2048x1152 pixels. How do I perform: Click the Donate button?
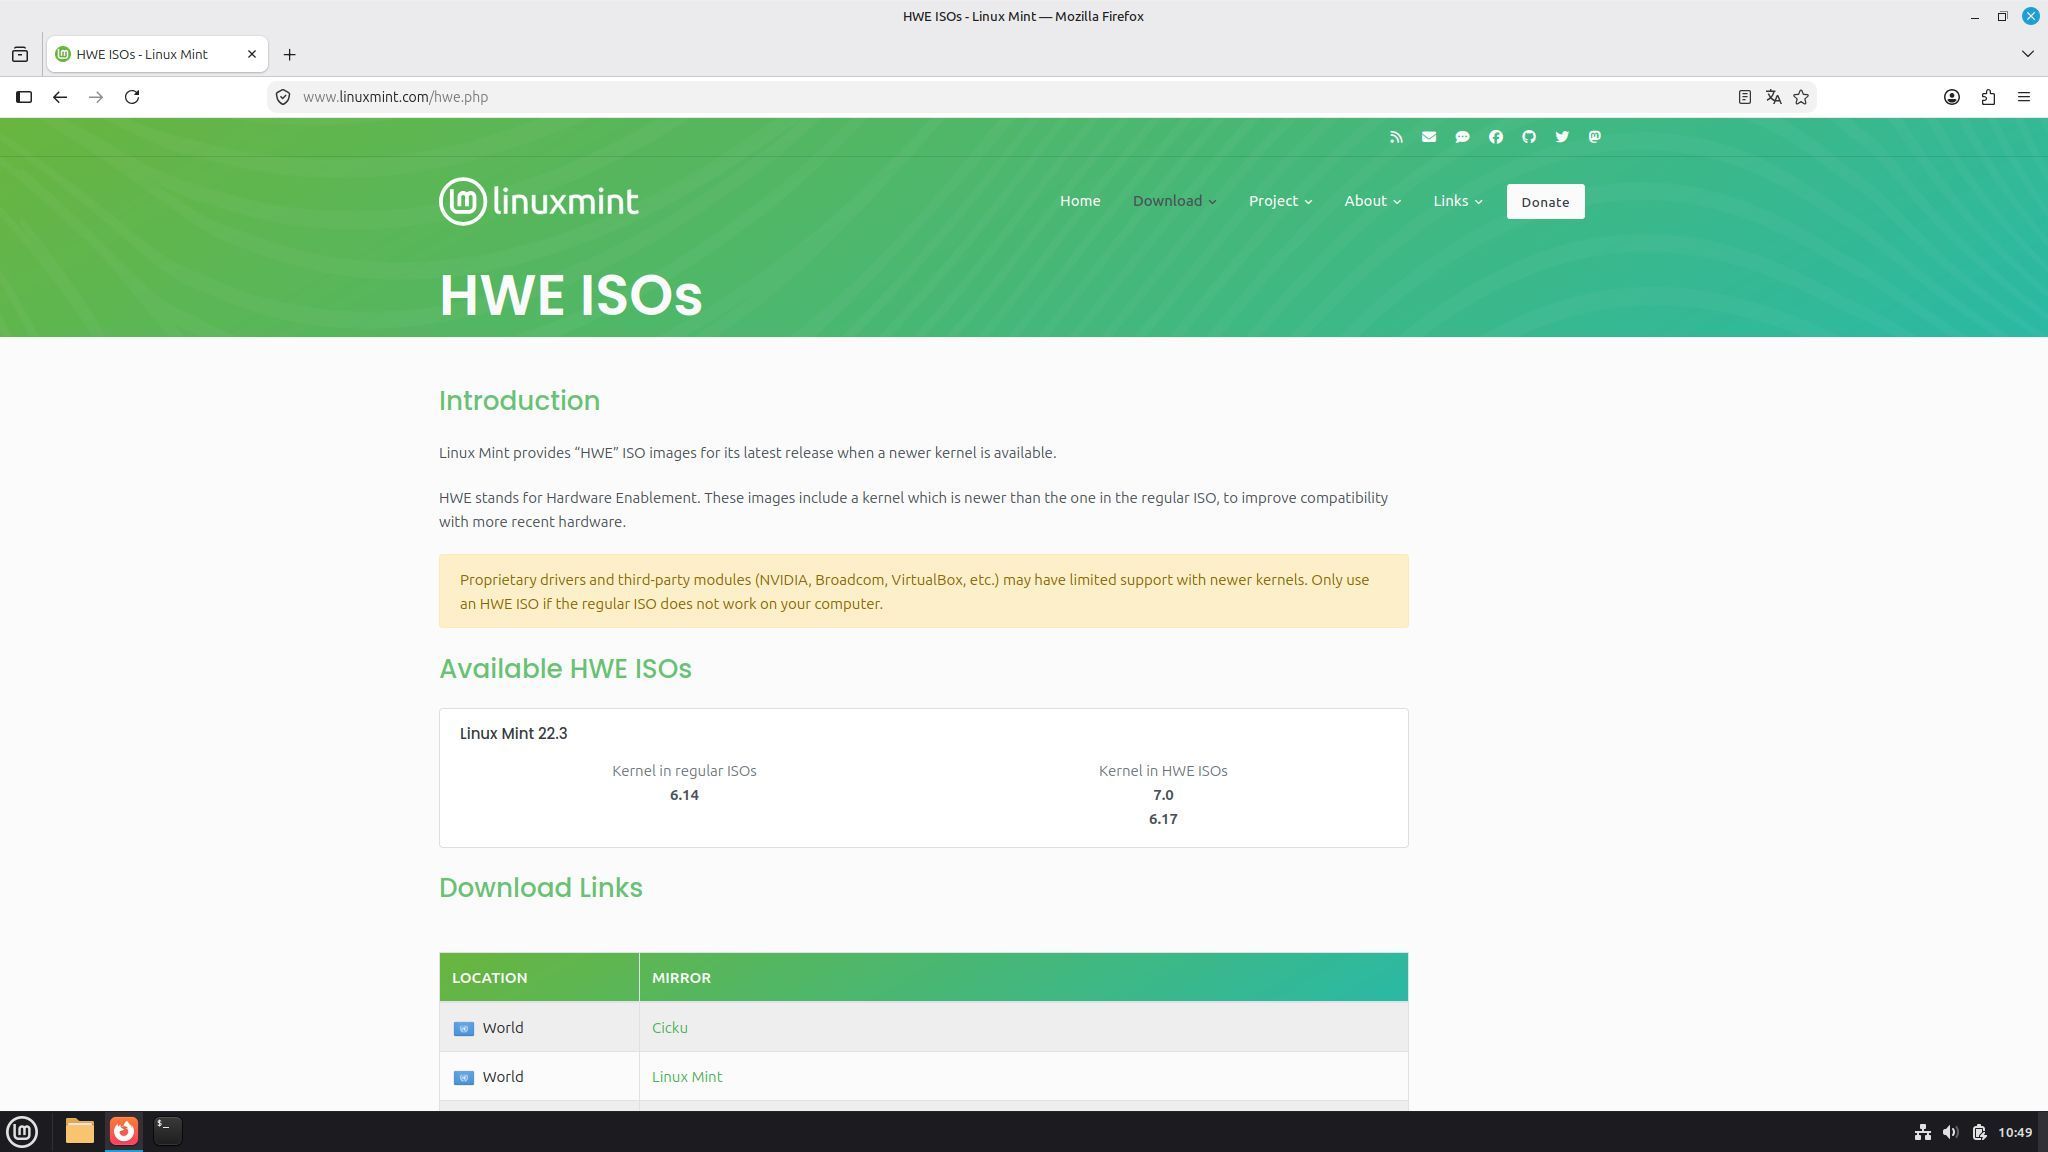tap(1545, 202)
